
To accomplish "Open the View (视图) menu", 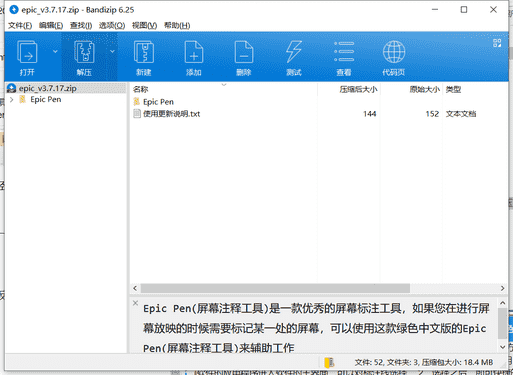I will coord(144,26).
